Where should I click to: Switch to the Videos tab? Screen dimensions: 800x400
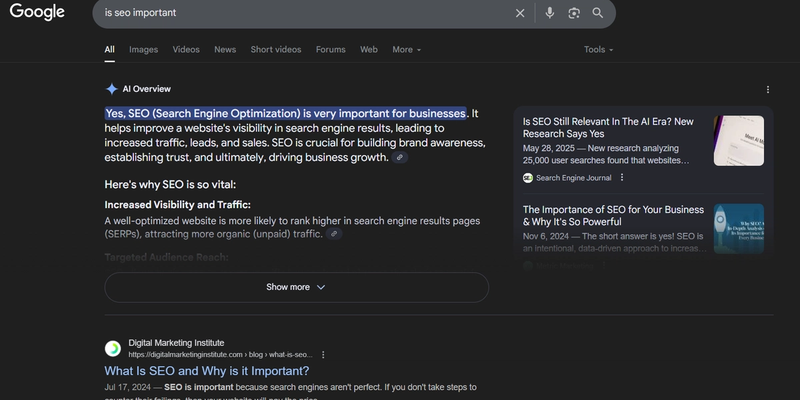click(x=186, y=49)
